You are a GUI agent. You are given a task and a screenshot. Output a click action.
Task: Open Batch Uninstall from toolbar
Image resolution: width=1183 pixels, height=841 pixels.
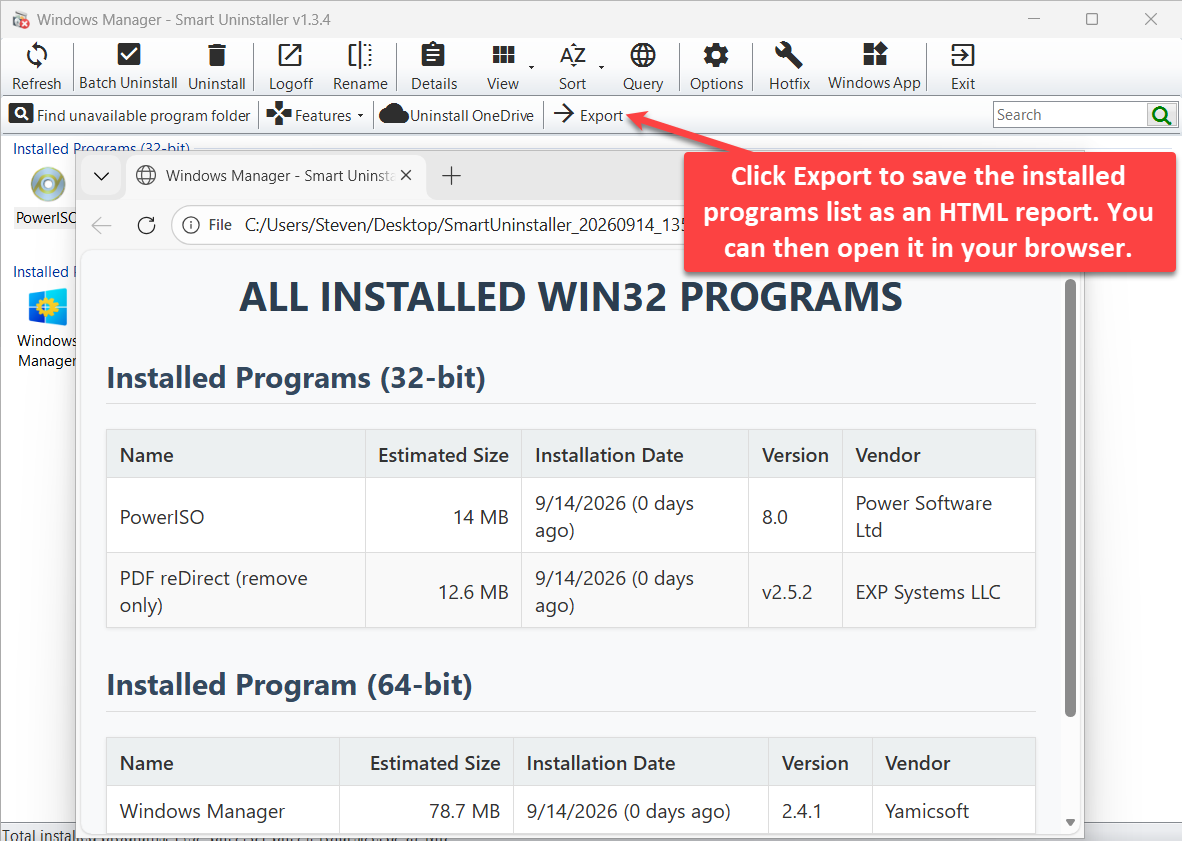tap(128, 66)
